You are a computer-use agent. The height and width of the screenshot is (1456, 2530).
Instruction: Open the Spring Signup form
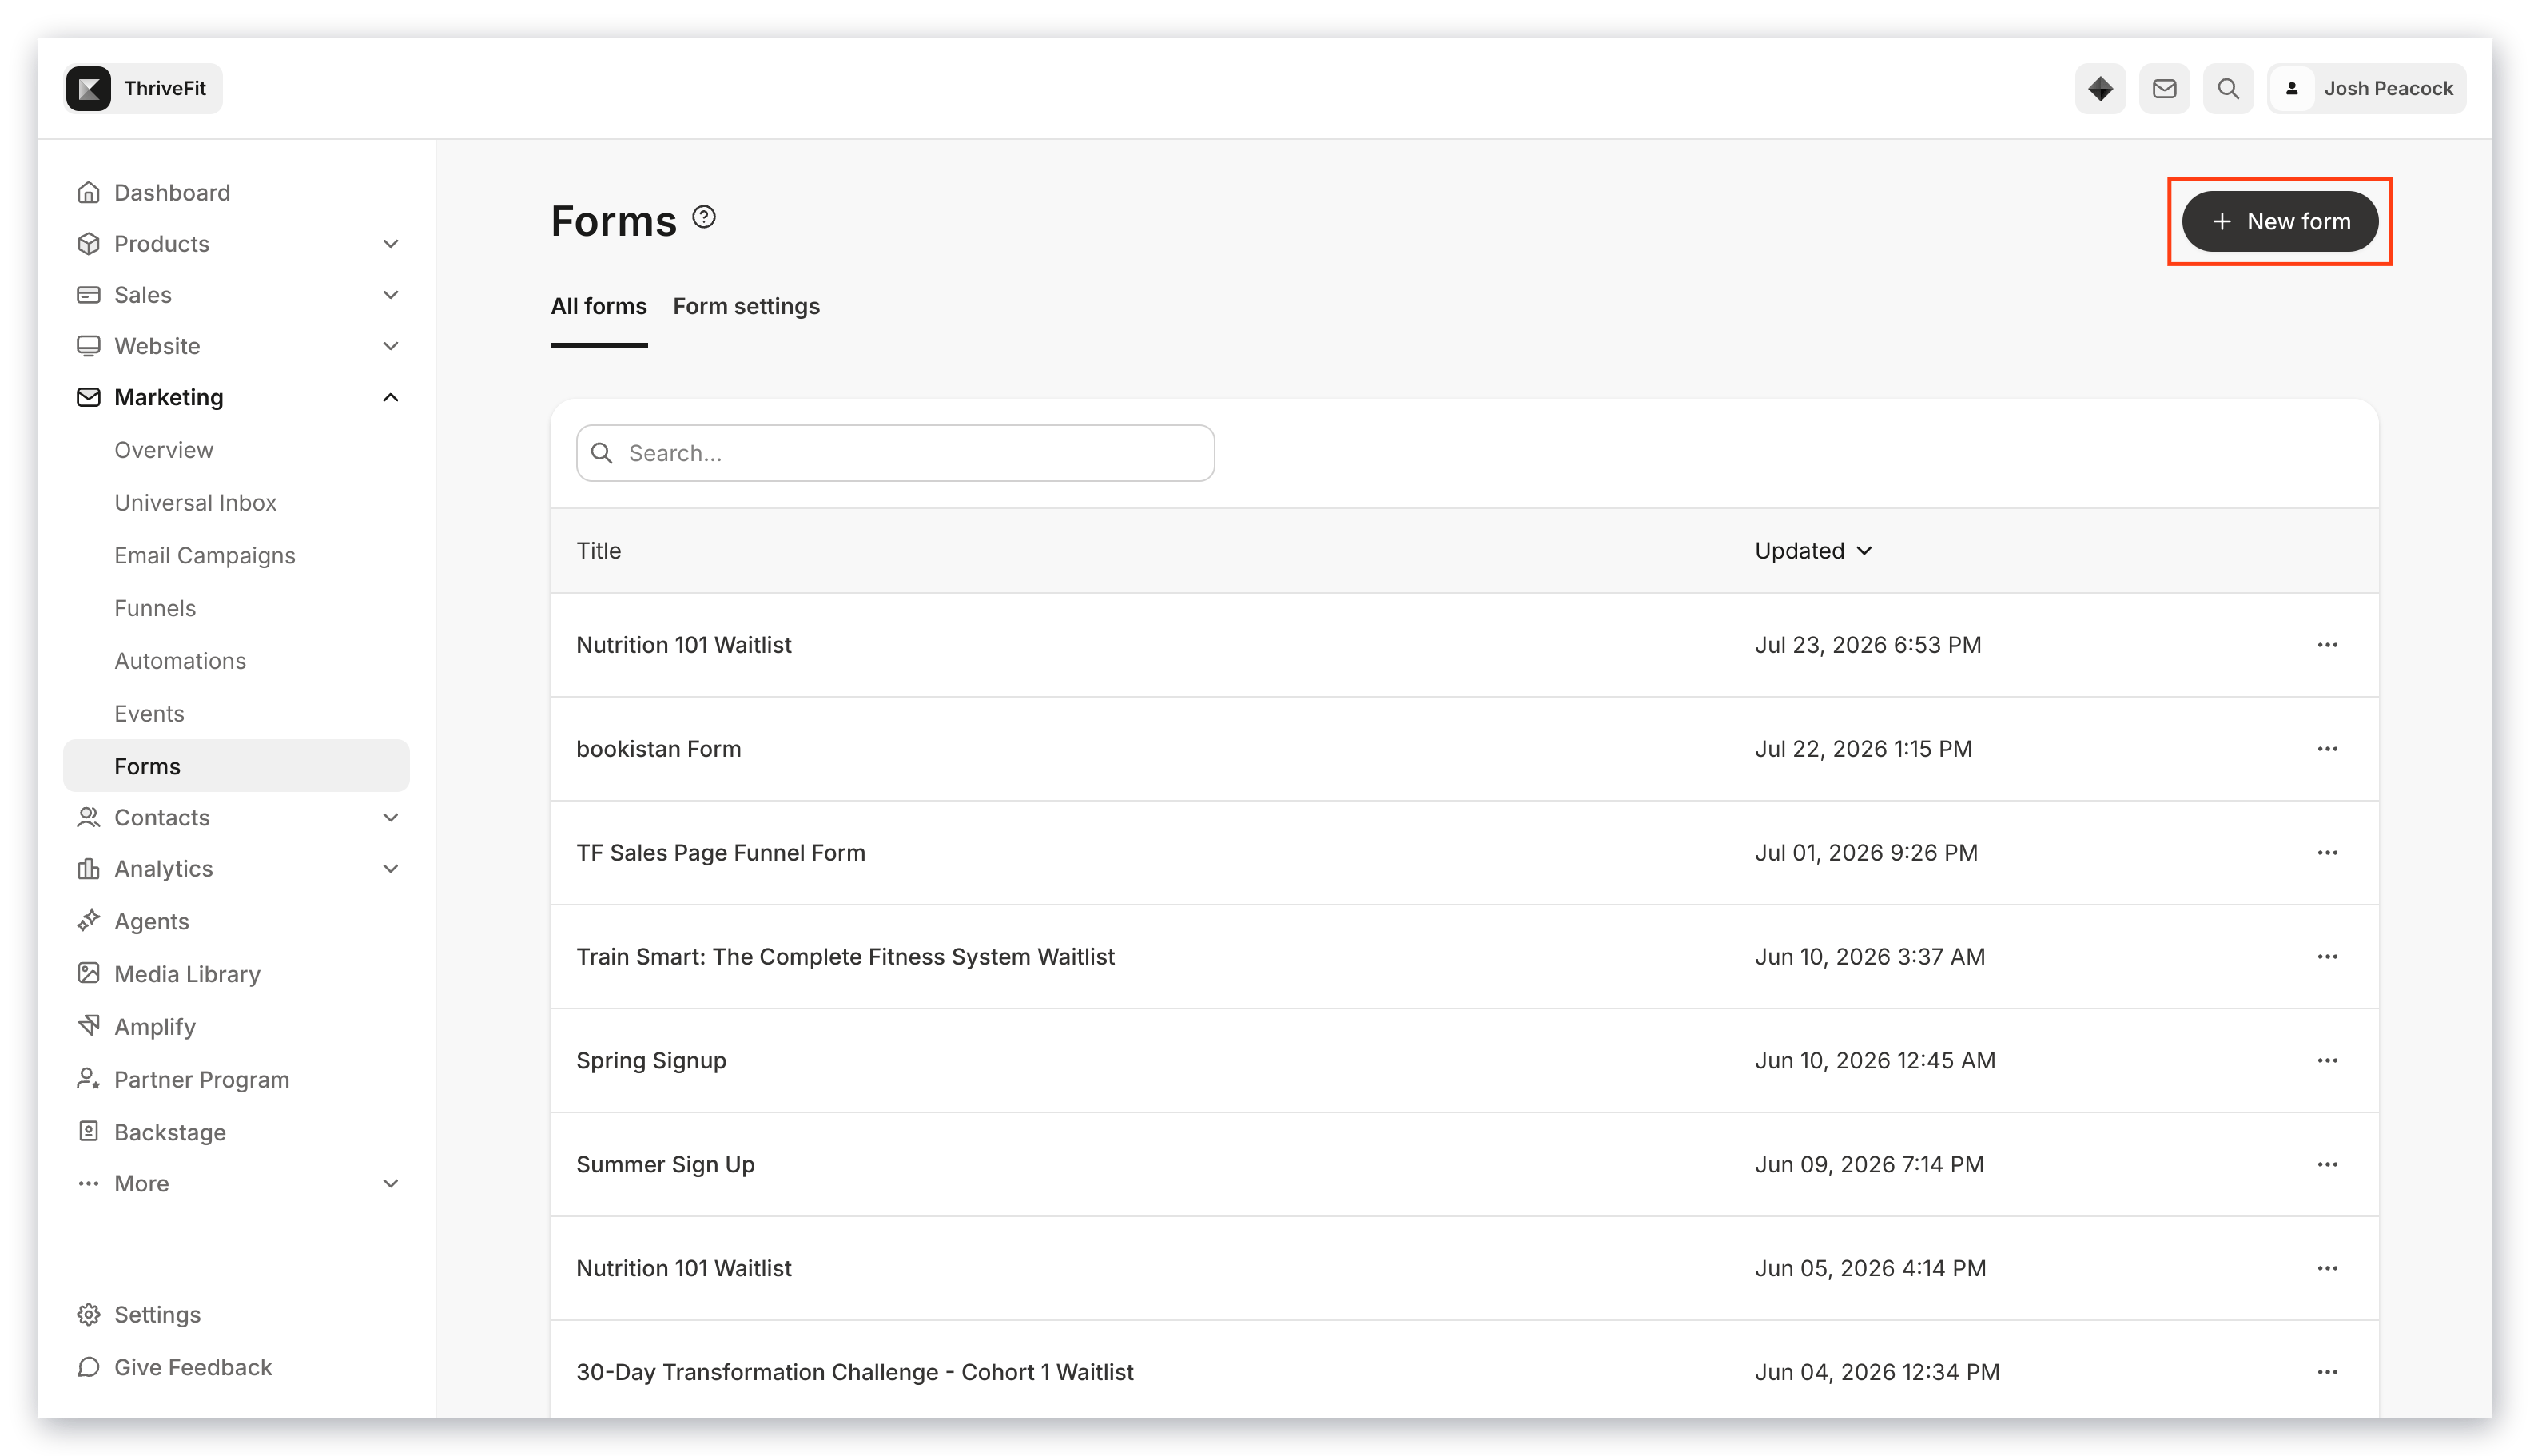[x=651, y=1061]
